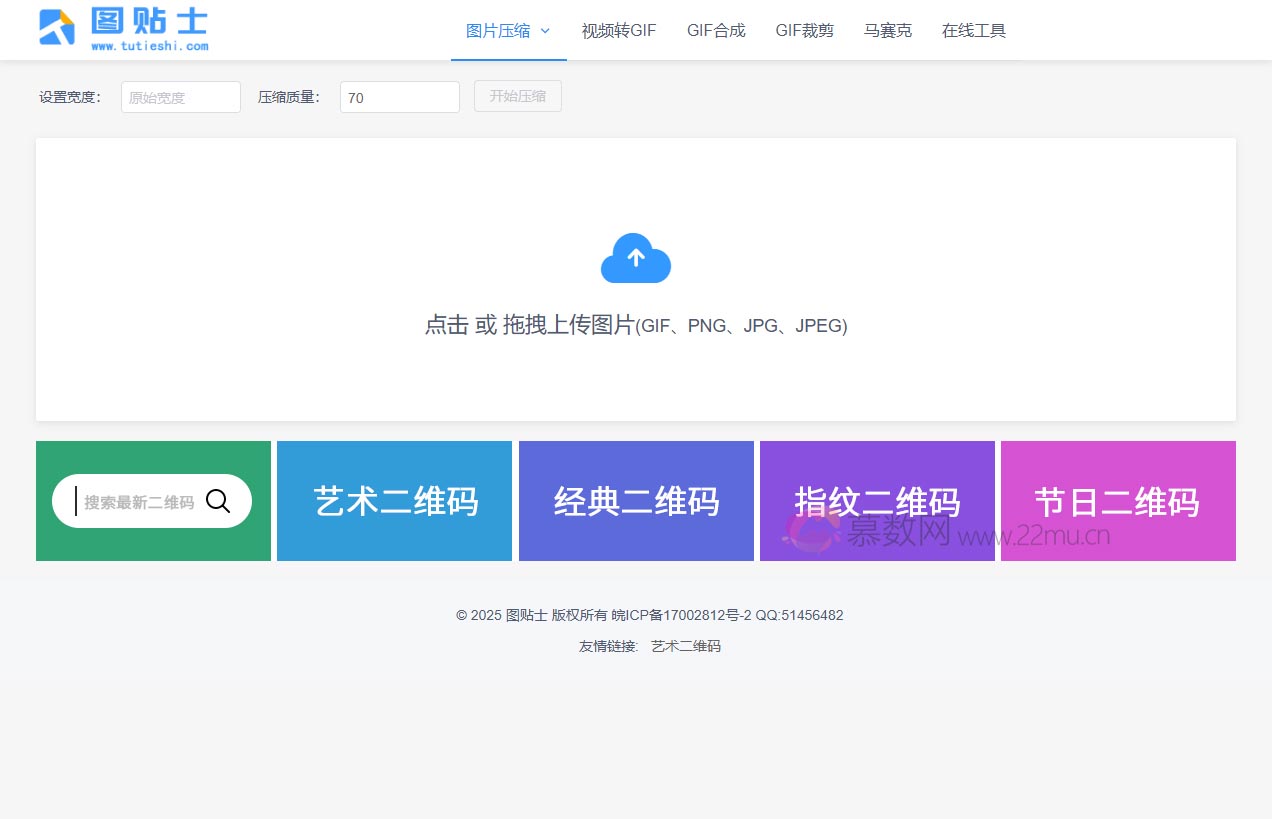Expand the 图片压缩 dropdown menu
Viewport: 1272px width, 819px height.
(498, 31)
